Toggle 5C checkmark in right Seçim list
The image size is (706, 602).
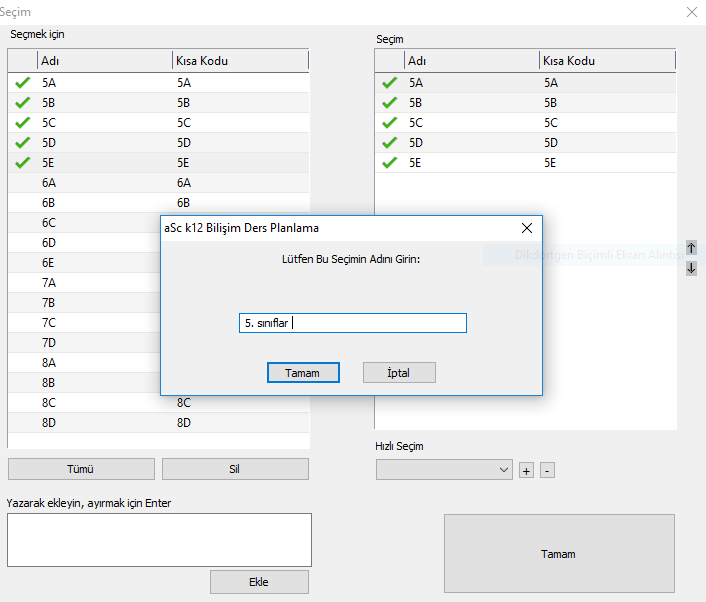(x=389, y=122)
